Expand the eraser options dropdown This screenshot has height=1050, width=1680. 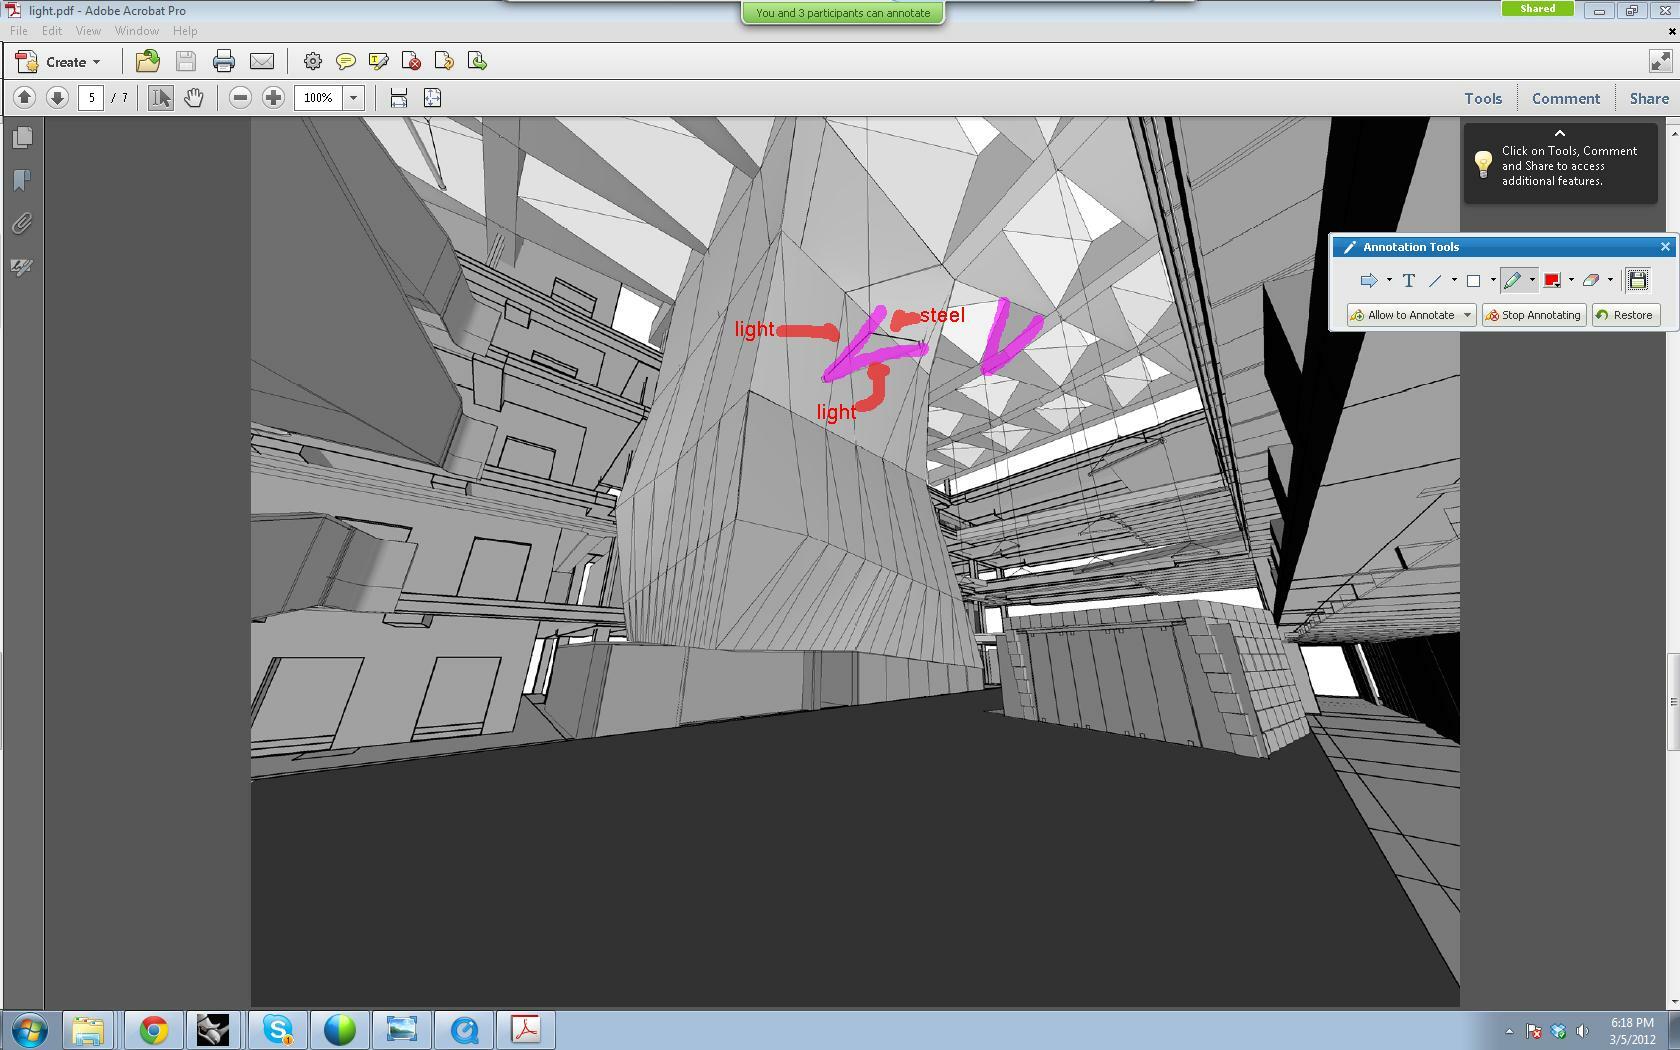pyautogui.click(x=1610, y=281)
